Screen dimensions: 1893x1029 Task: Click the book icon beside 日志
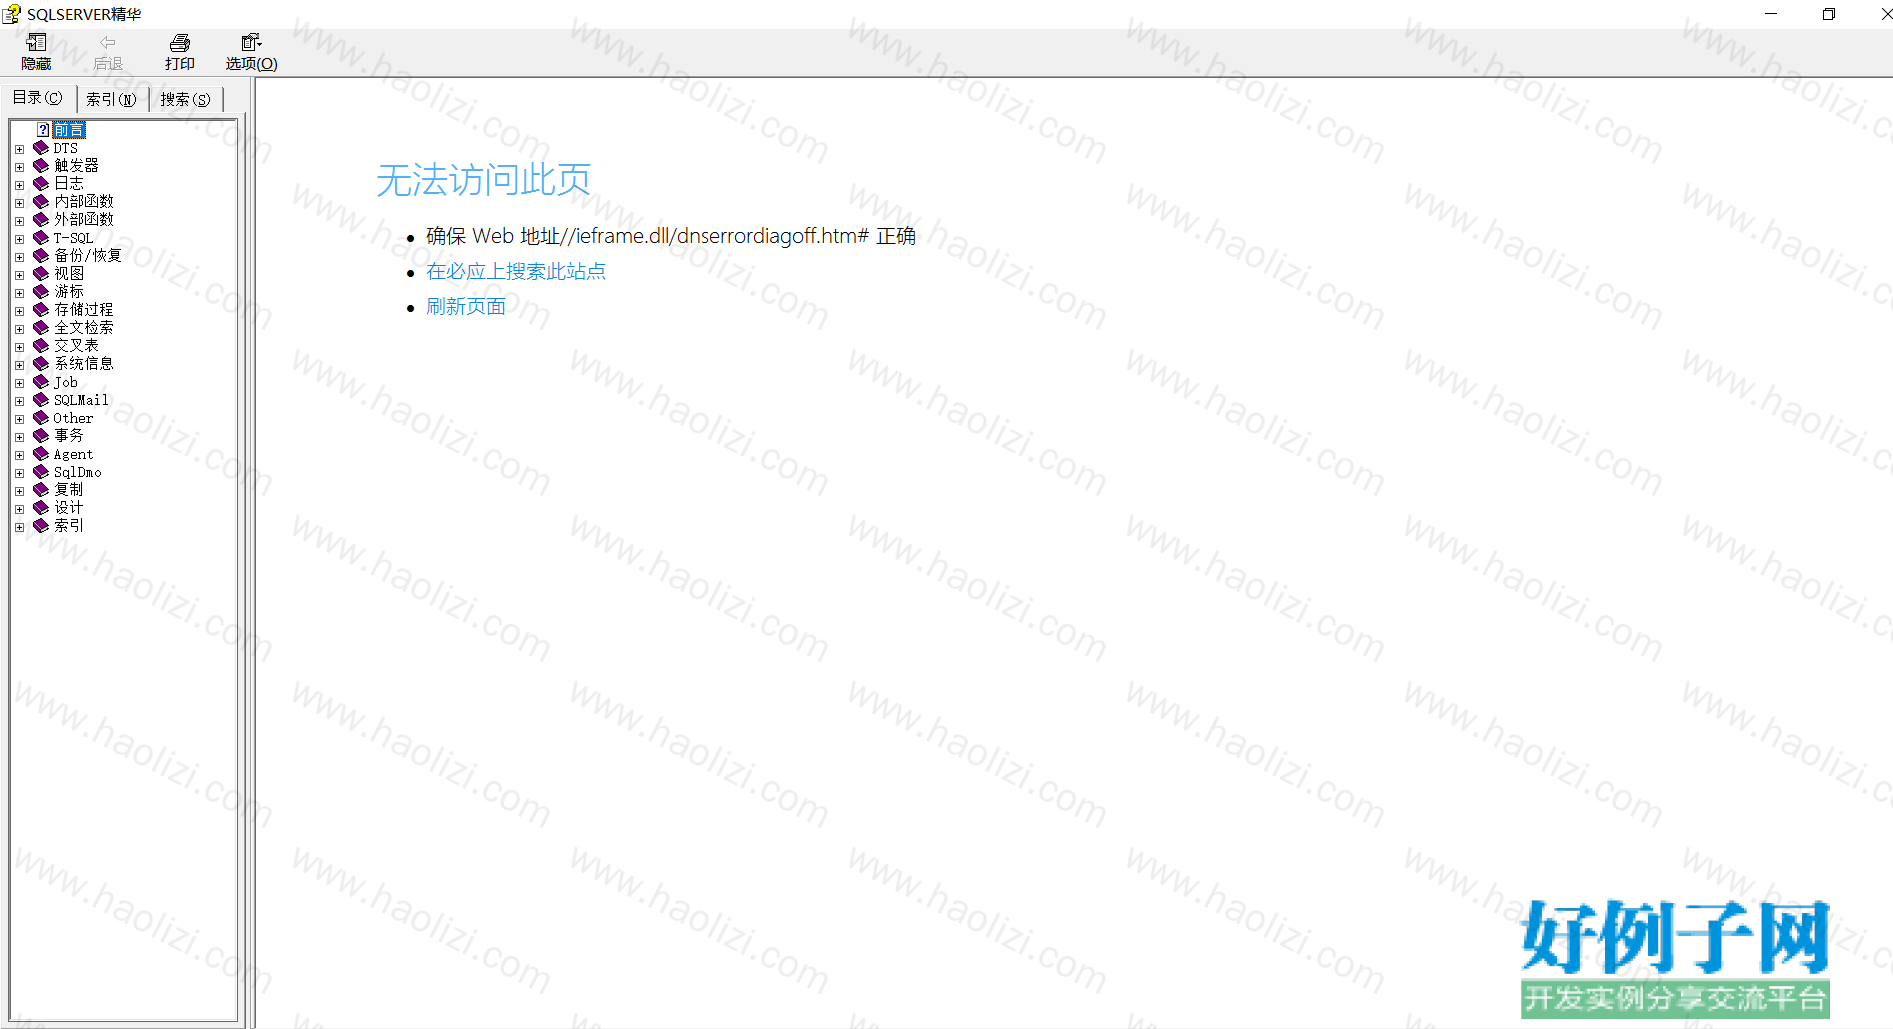41,184
